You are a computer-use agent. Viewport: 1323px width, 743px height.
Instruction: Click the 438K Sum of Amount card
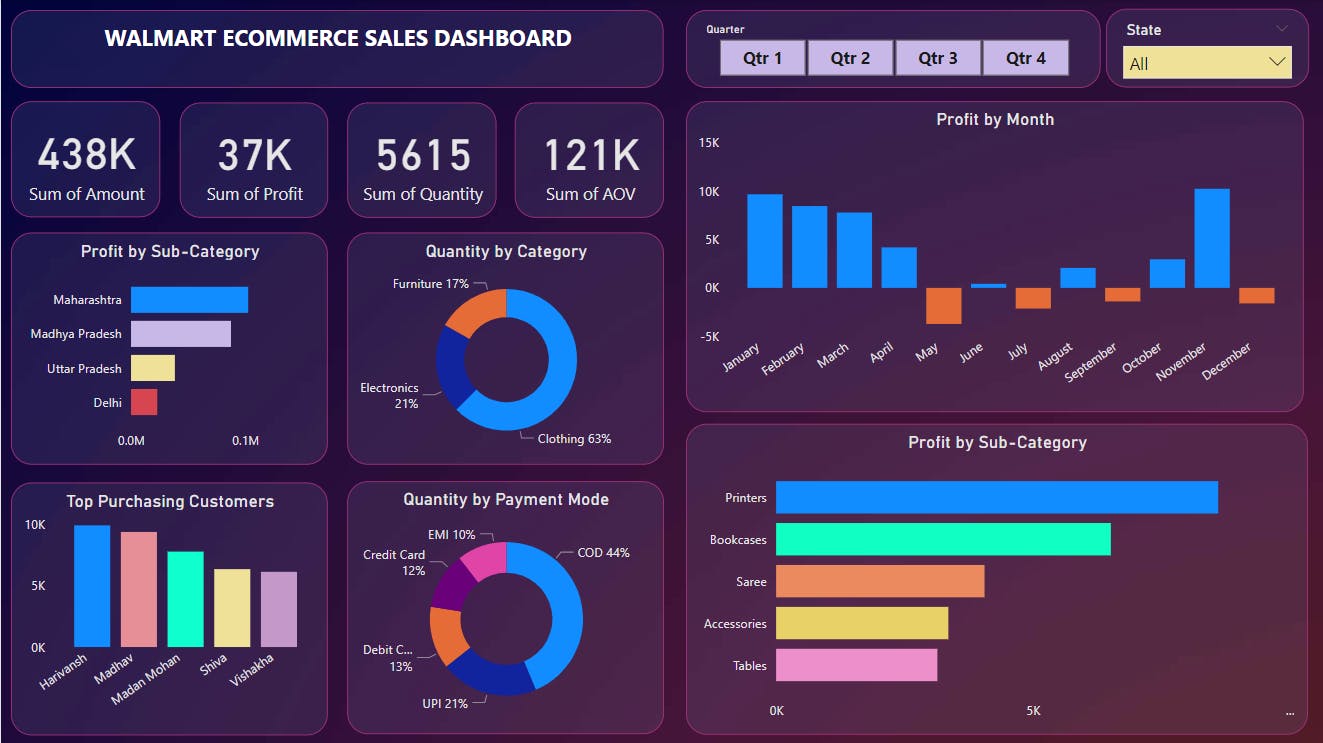(x=86, y=160)
